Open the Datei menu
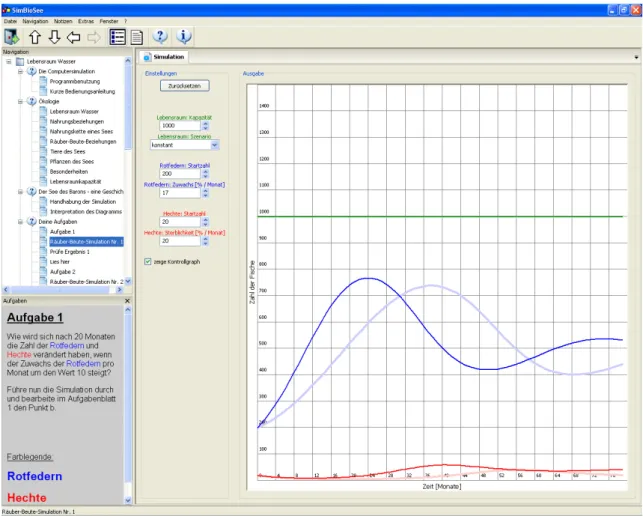The height and width of the screenshot is (516, 643). pyautogui.click(x=10, y=21)
